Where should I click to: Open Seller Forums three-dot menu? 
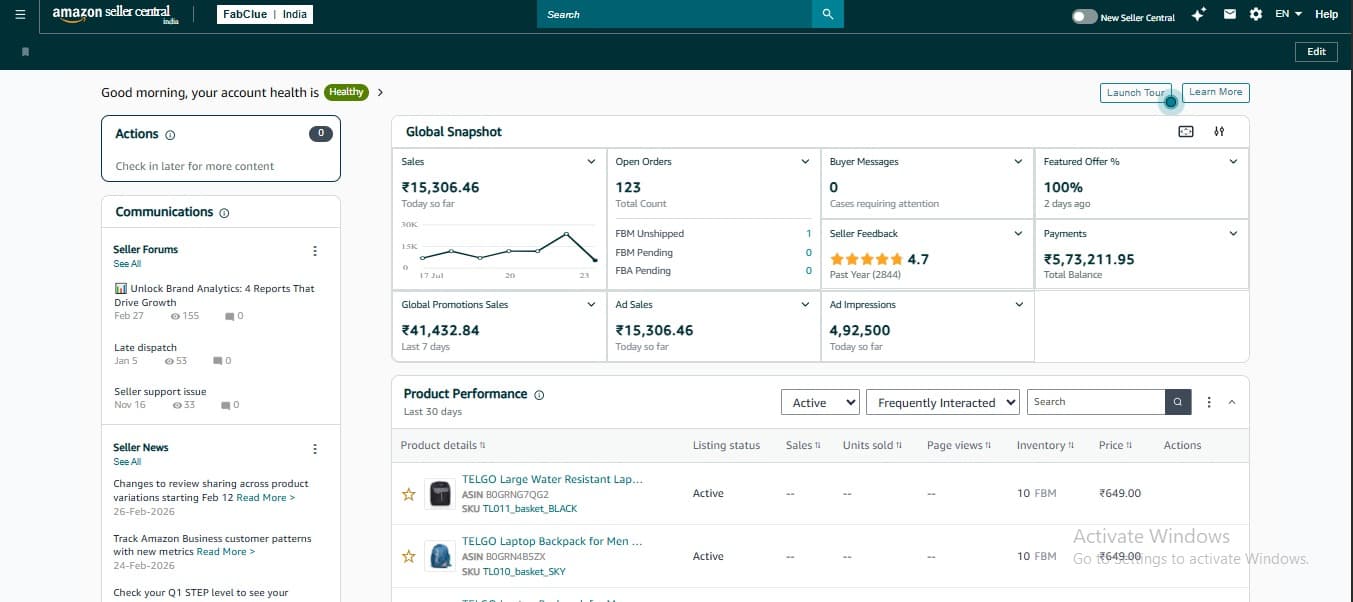(x=315, y=251)
